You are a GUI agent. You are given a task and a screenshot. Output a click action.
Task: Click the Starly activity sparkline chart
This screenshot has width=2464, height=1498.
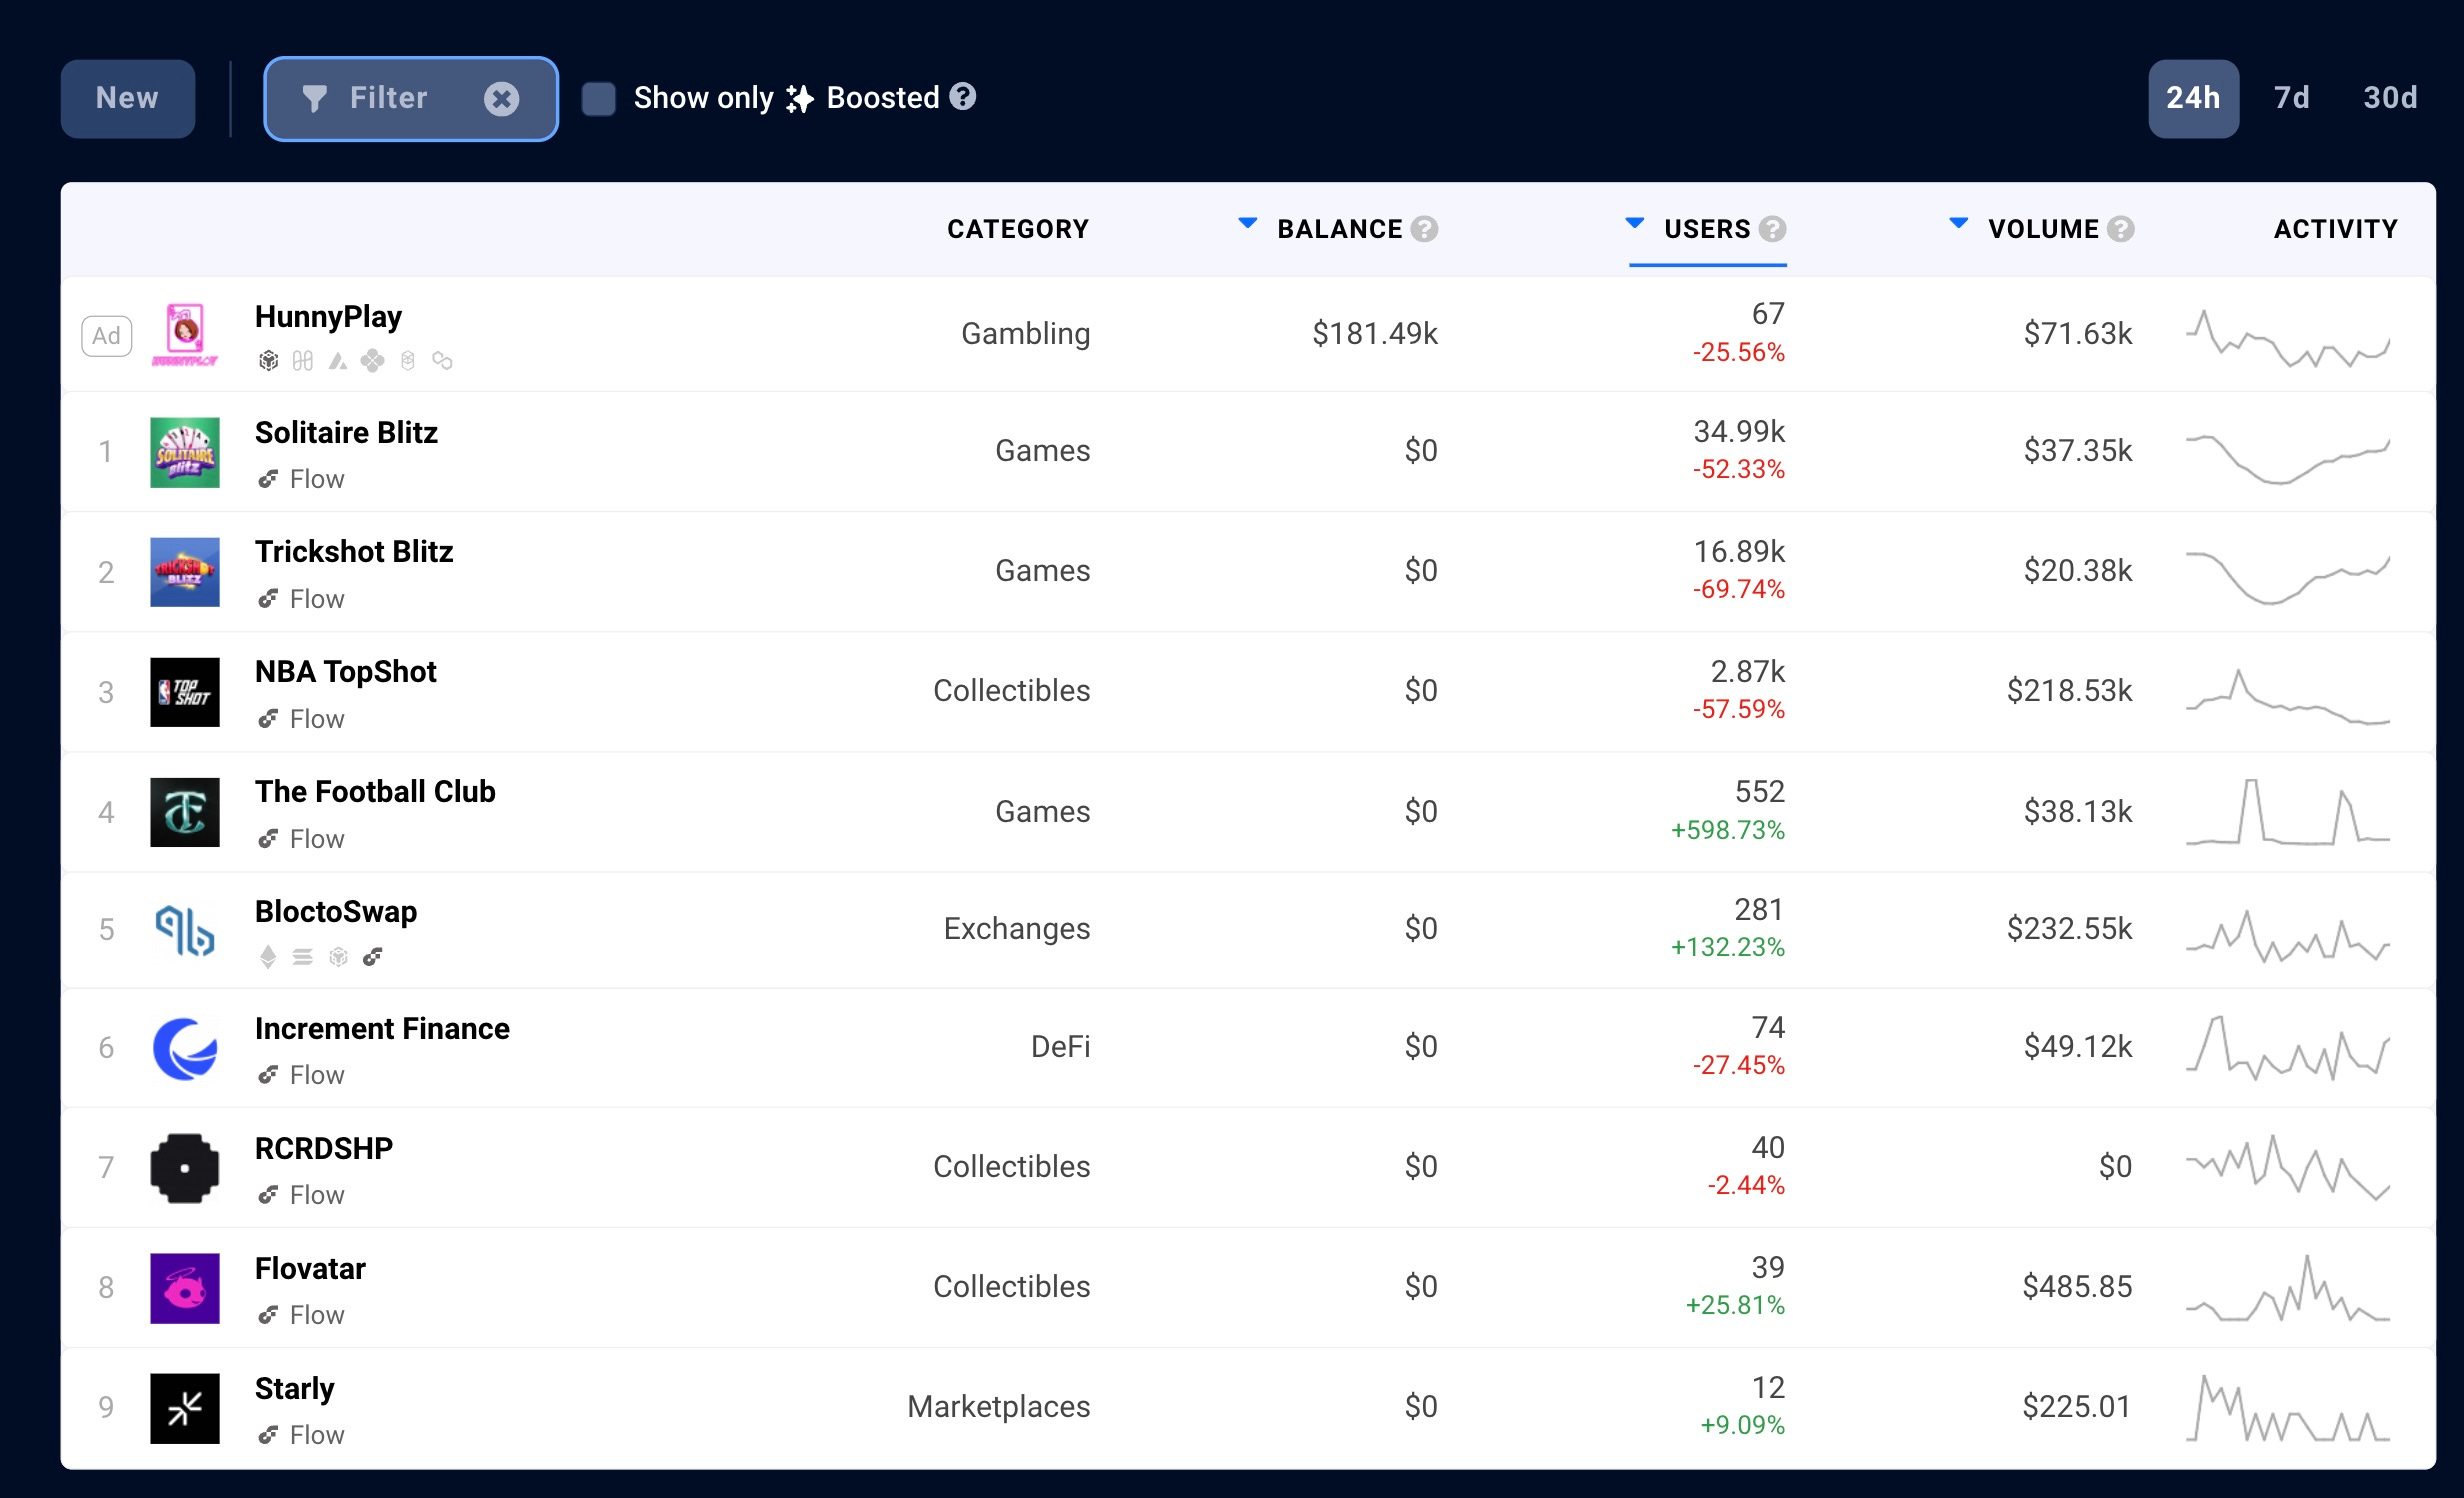pyautogui.click(x=2288, y=1408)
